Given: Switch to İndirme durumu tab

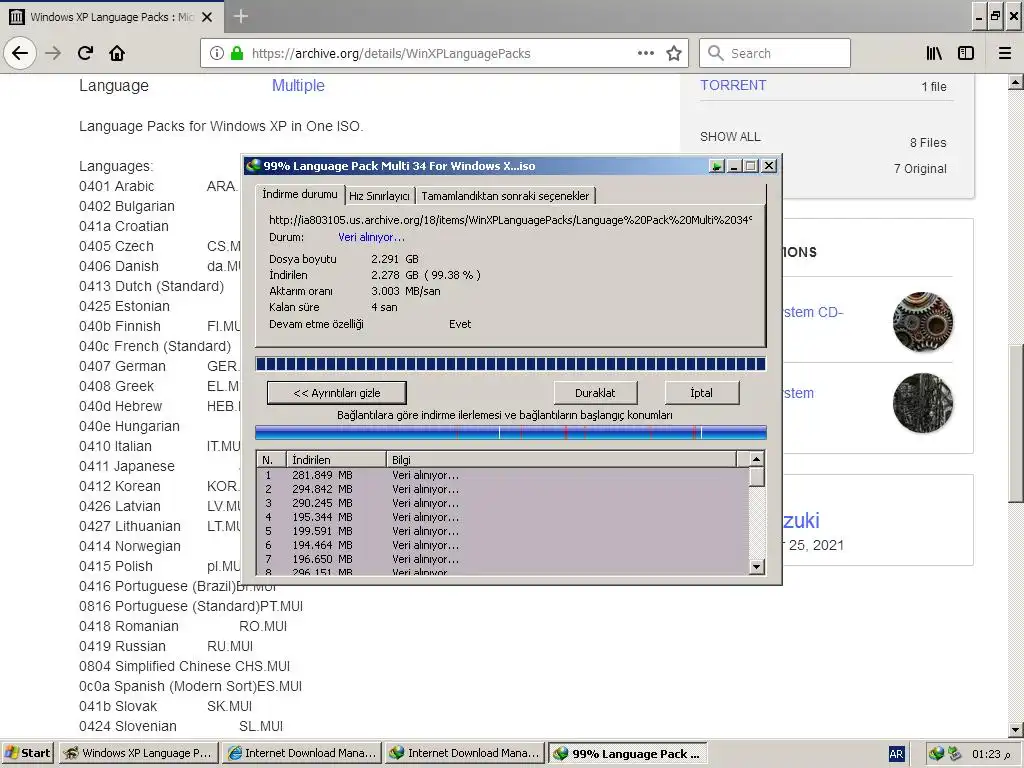Looking at the screenshot, I should 300,194.
